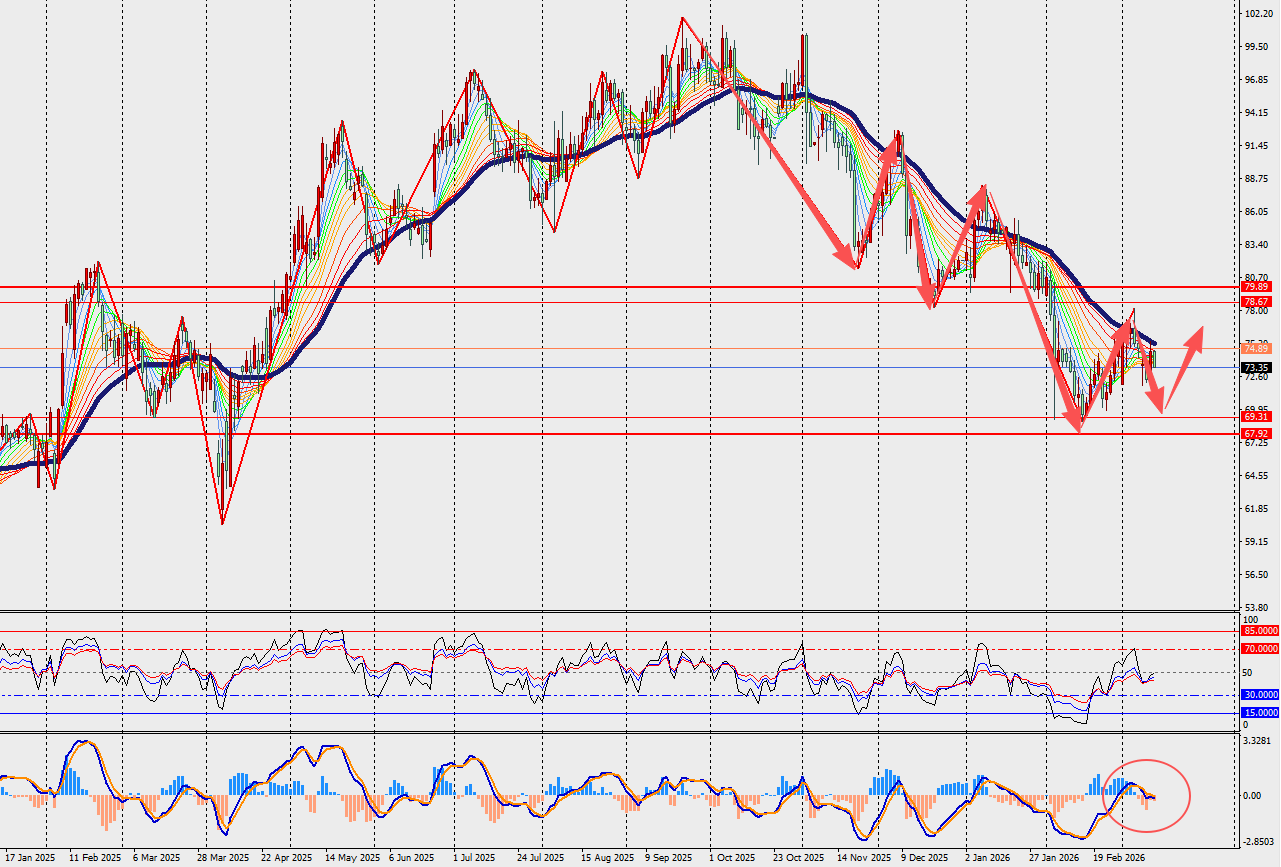Click the 64.55 price axis value
Image resolution: width=1281 pixels, height=867 pixels.
(1257, 476)
